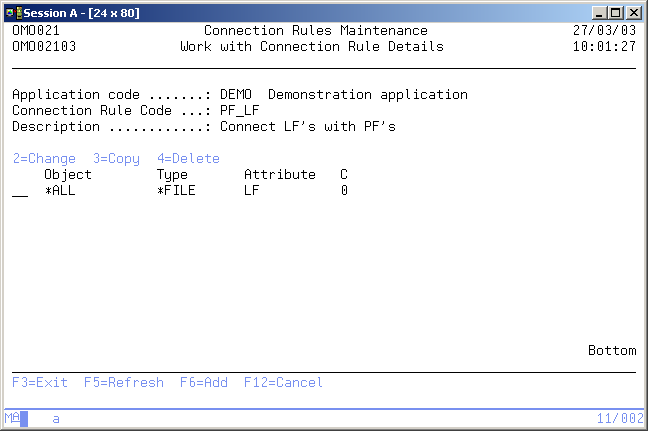The width and height of the screenshot is (648, 431).
Task: Click the *FILE type value
Action: click(x=176, y=191)
